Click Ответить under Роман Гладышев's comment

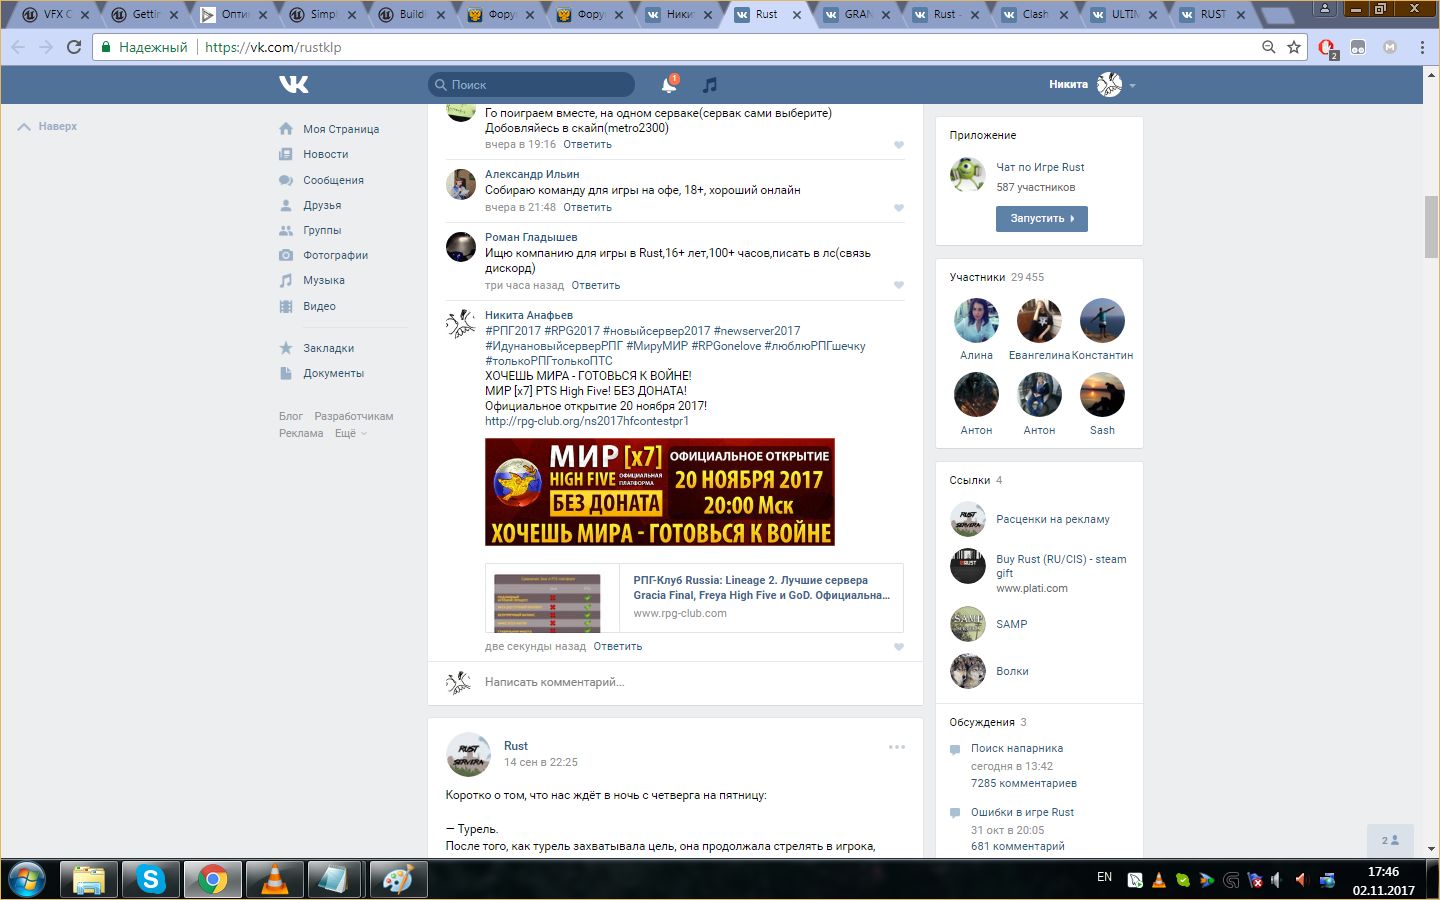595,286
